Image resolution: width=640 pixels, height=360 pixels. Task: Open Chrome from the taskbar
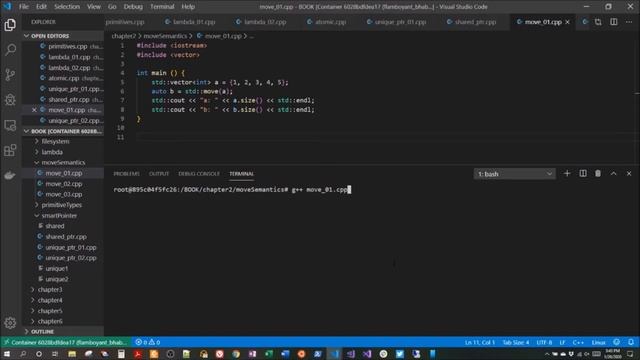[236, 354]
